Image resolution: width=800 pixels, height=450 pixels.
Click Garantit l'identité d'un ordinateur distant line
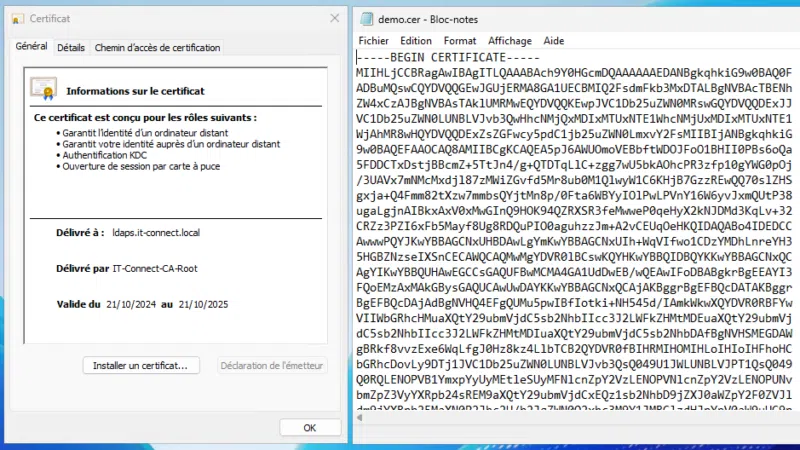pyautogui.click(x=145, y=133)
